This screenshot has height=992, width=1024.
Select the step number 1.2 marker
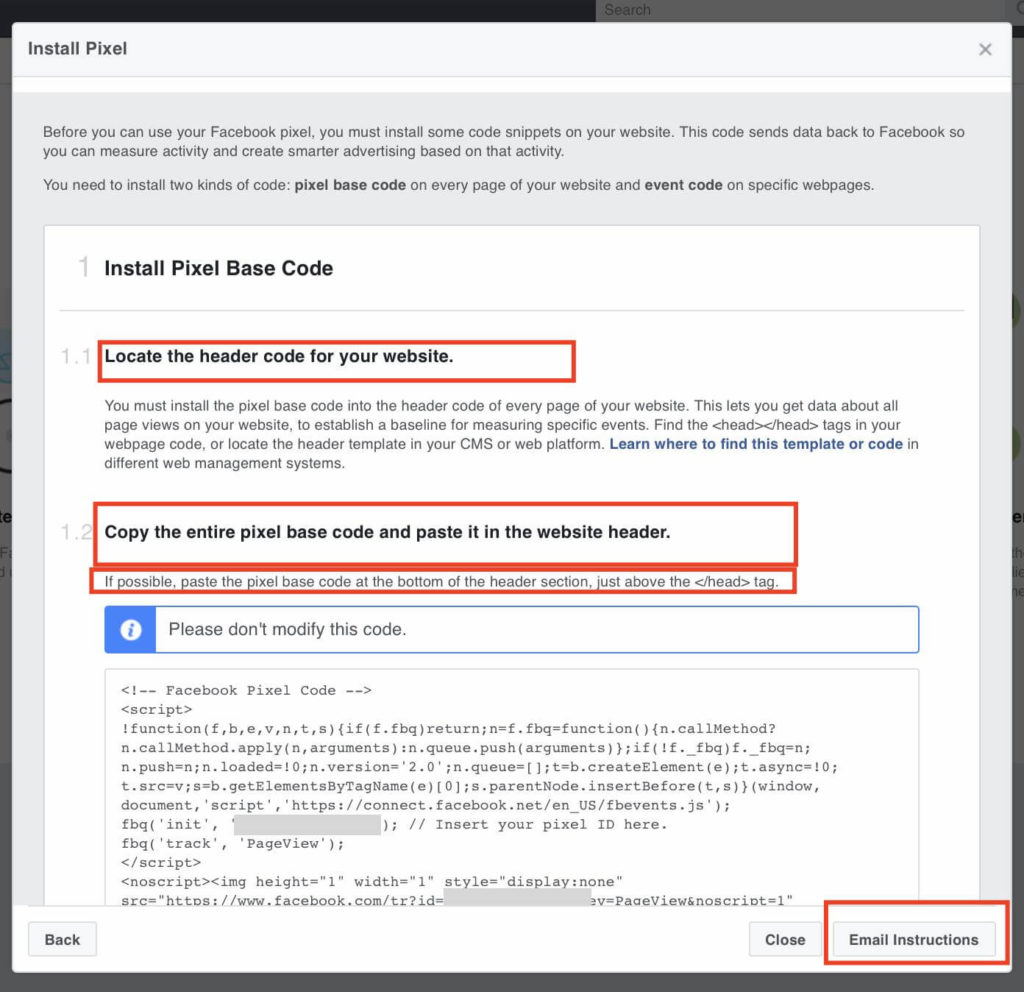click(77, 532)
